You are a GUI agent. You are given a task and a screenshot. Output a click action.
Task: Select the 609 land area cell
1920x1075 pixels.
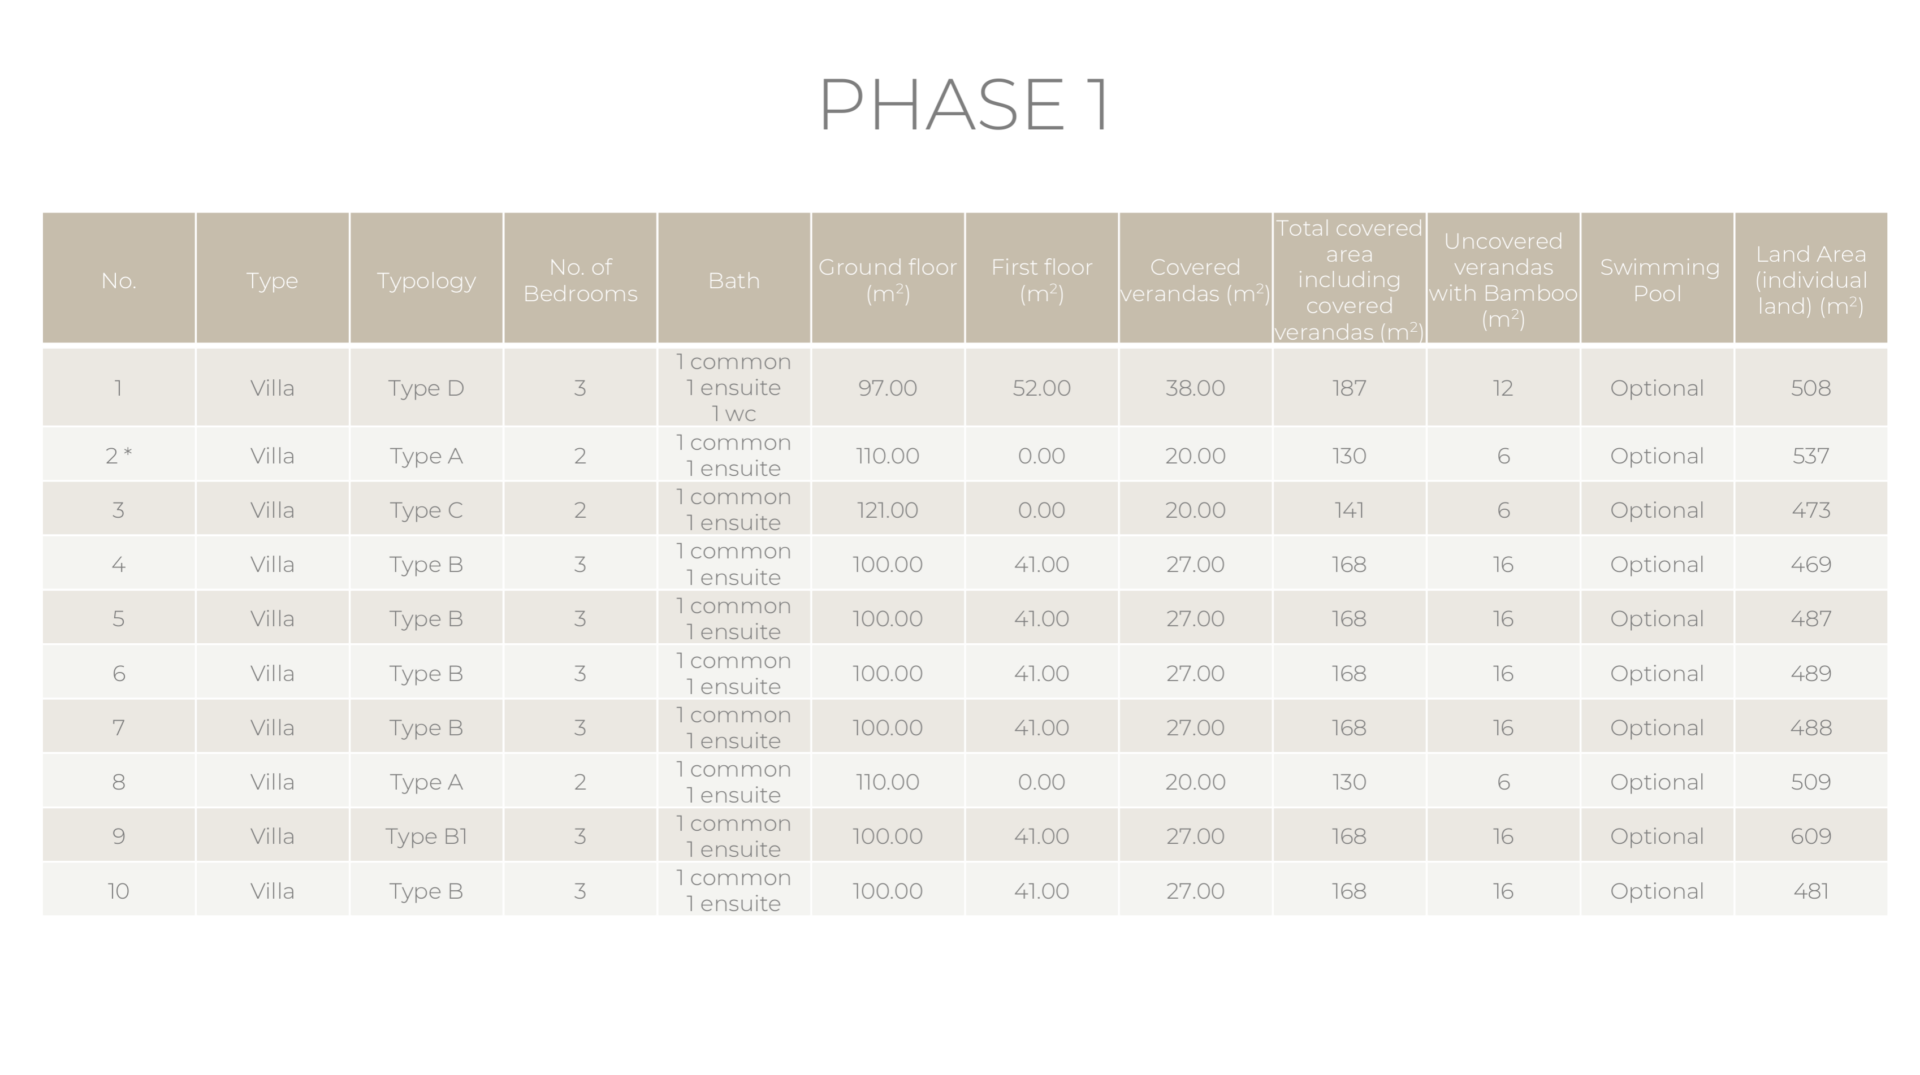(1810, 837)
